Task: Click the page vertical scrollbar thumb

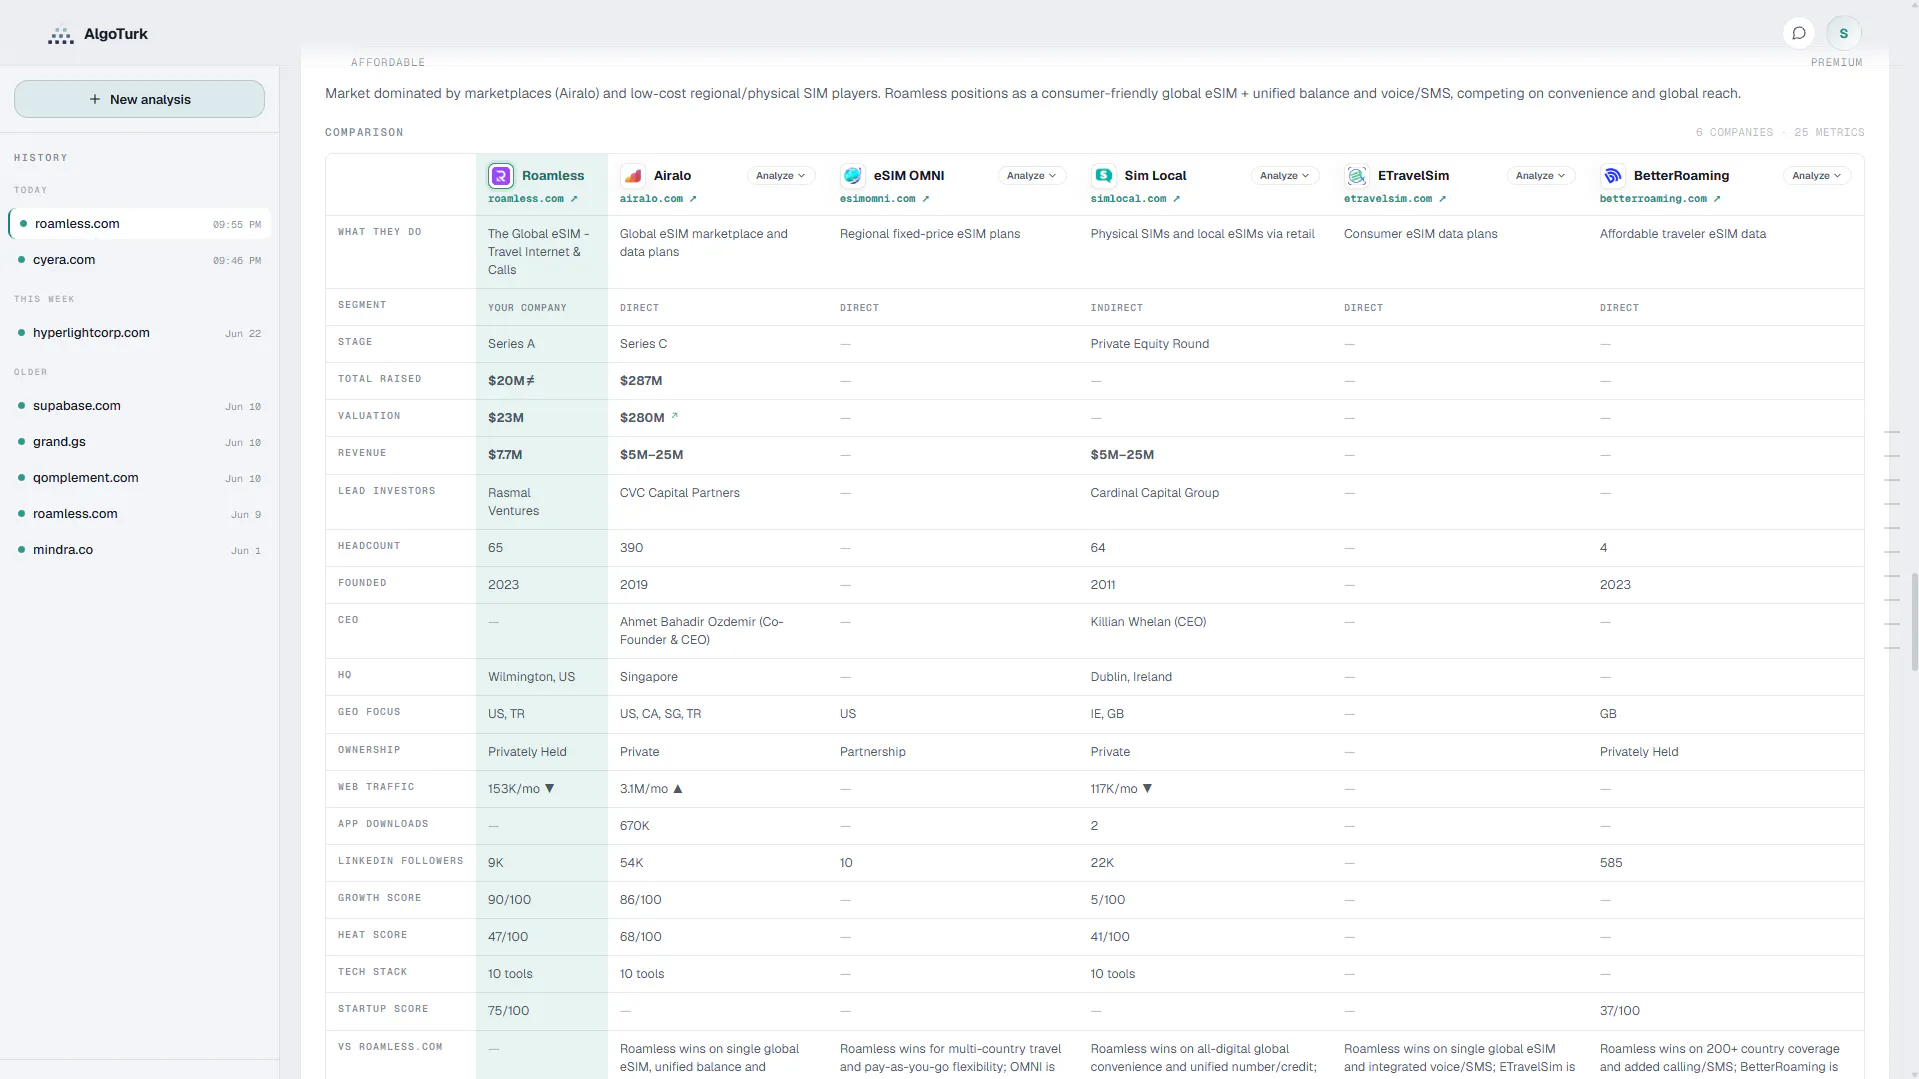Action: pos(1914,622)
